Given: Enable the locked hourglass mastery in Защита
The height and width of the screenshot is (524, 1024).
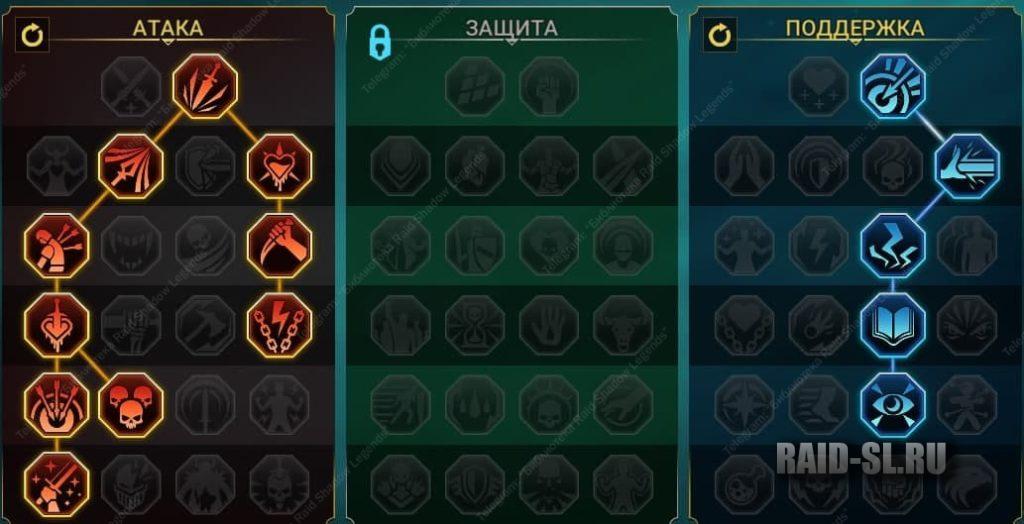Looking at the screenshot, I should (x=475, y=325).
